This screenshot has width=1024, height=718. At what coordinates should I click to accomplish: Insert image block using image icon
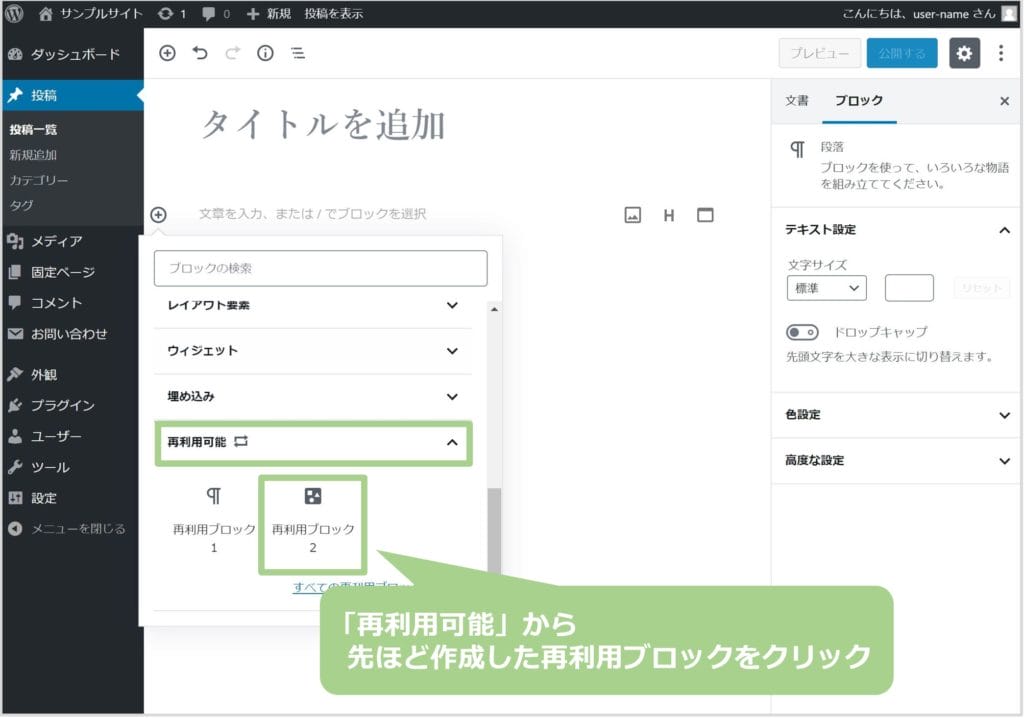(632, 215)
